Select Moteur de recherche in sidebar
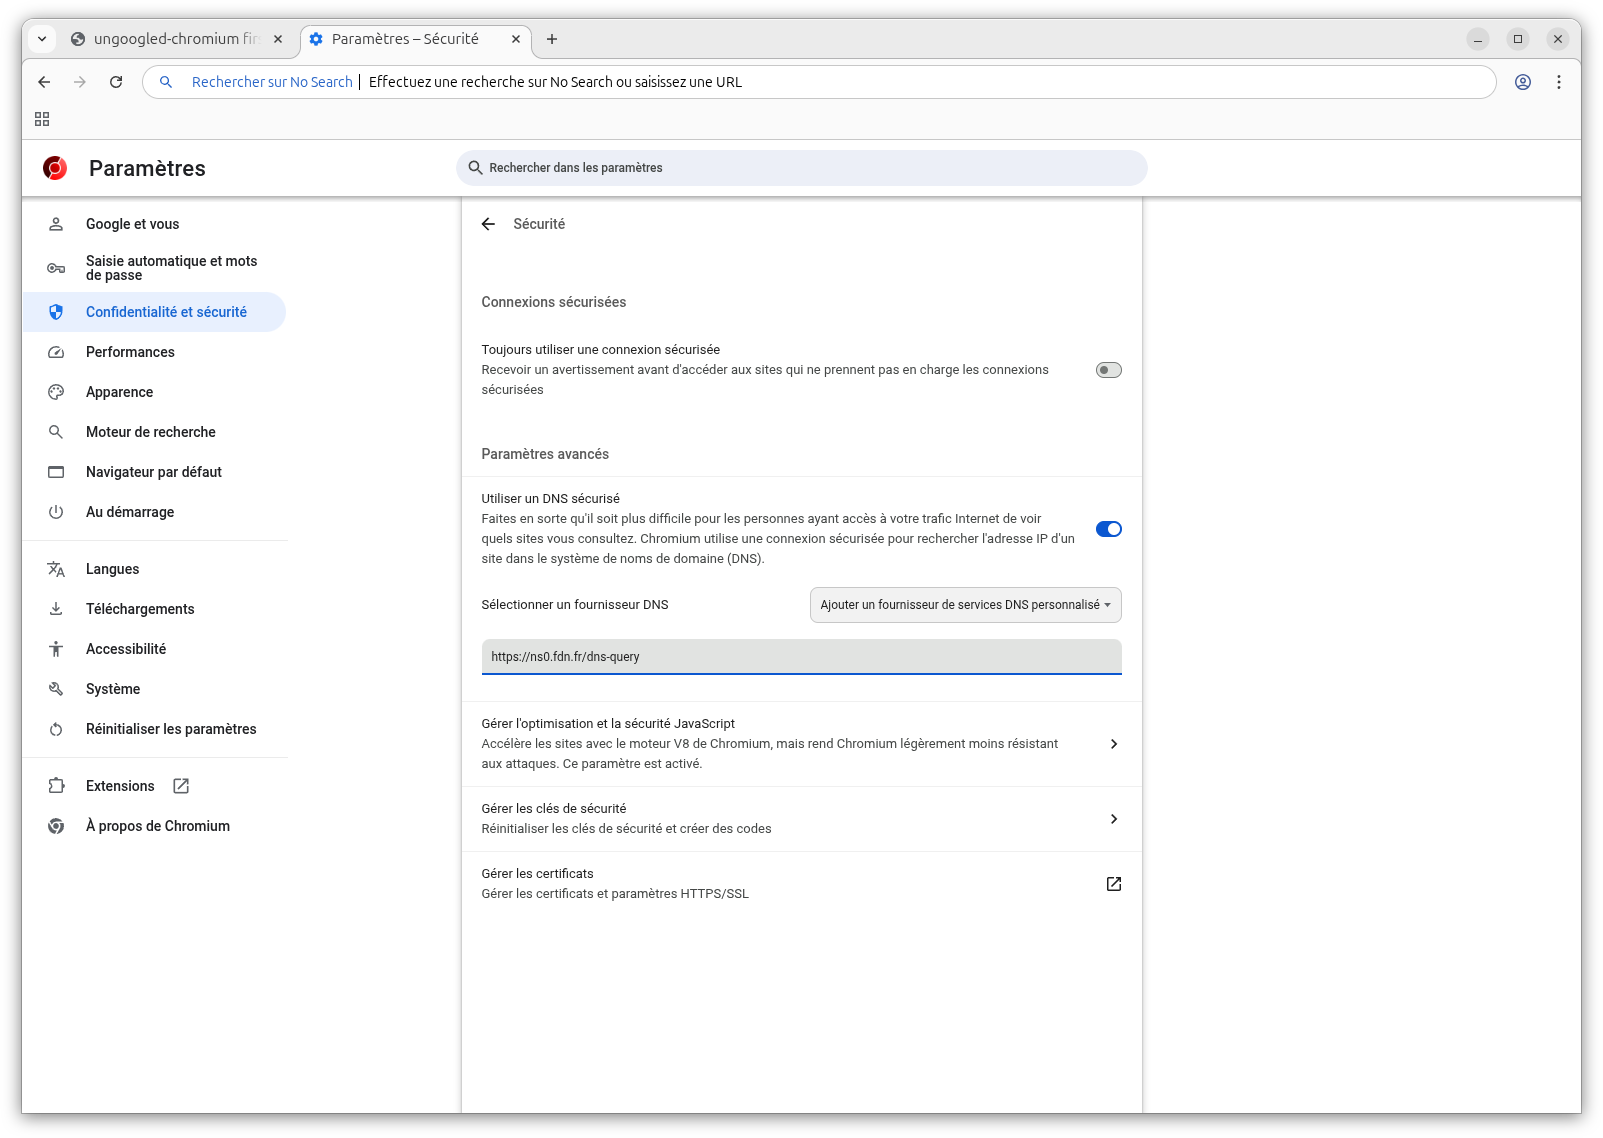Viewport: 1603px width, 1138px height. click(x=151, y=432)
